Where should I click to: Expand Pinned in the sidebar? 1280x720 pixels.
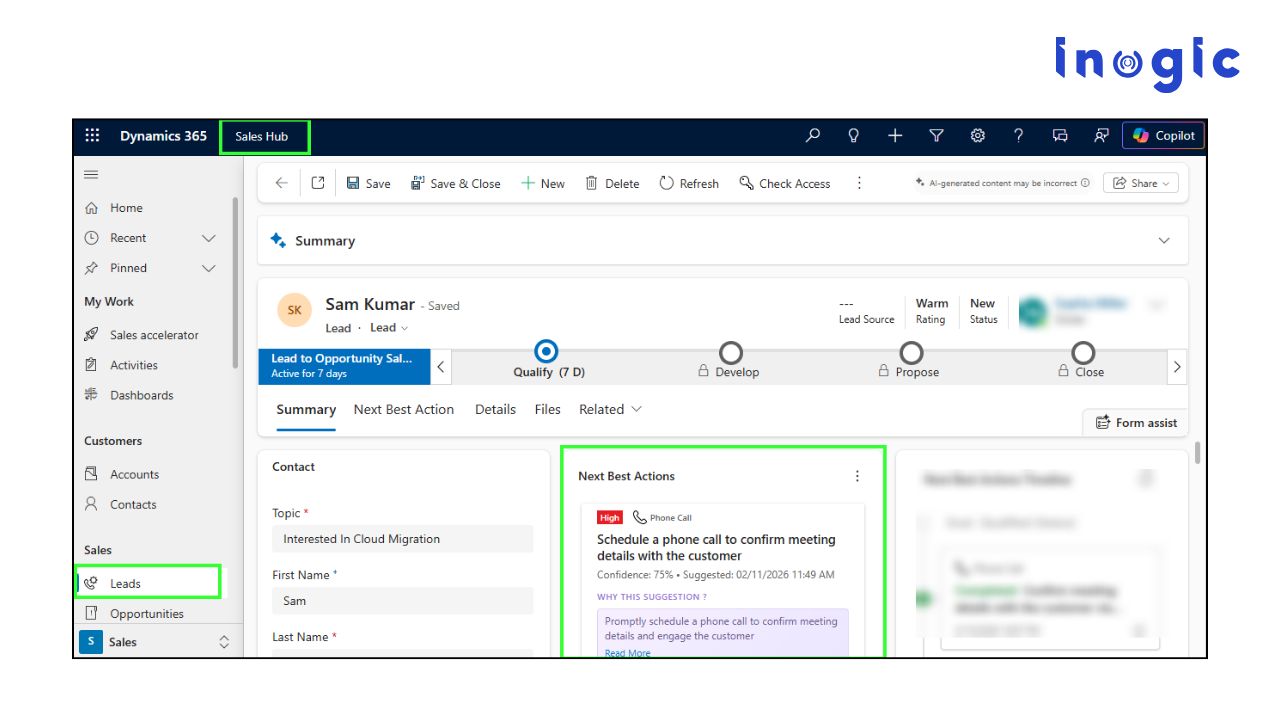click(x=209, y=268)
